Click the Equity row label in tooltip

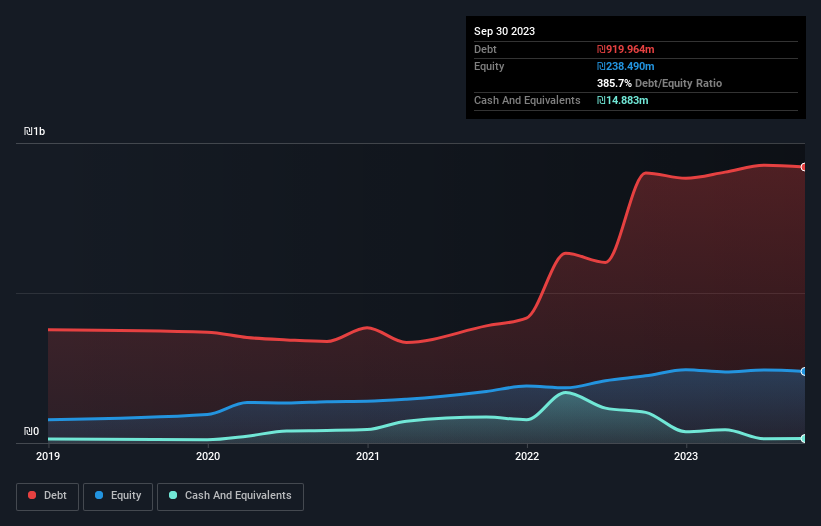pyautogui.click(x=489, y=66)
